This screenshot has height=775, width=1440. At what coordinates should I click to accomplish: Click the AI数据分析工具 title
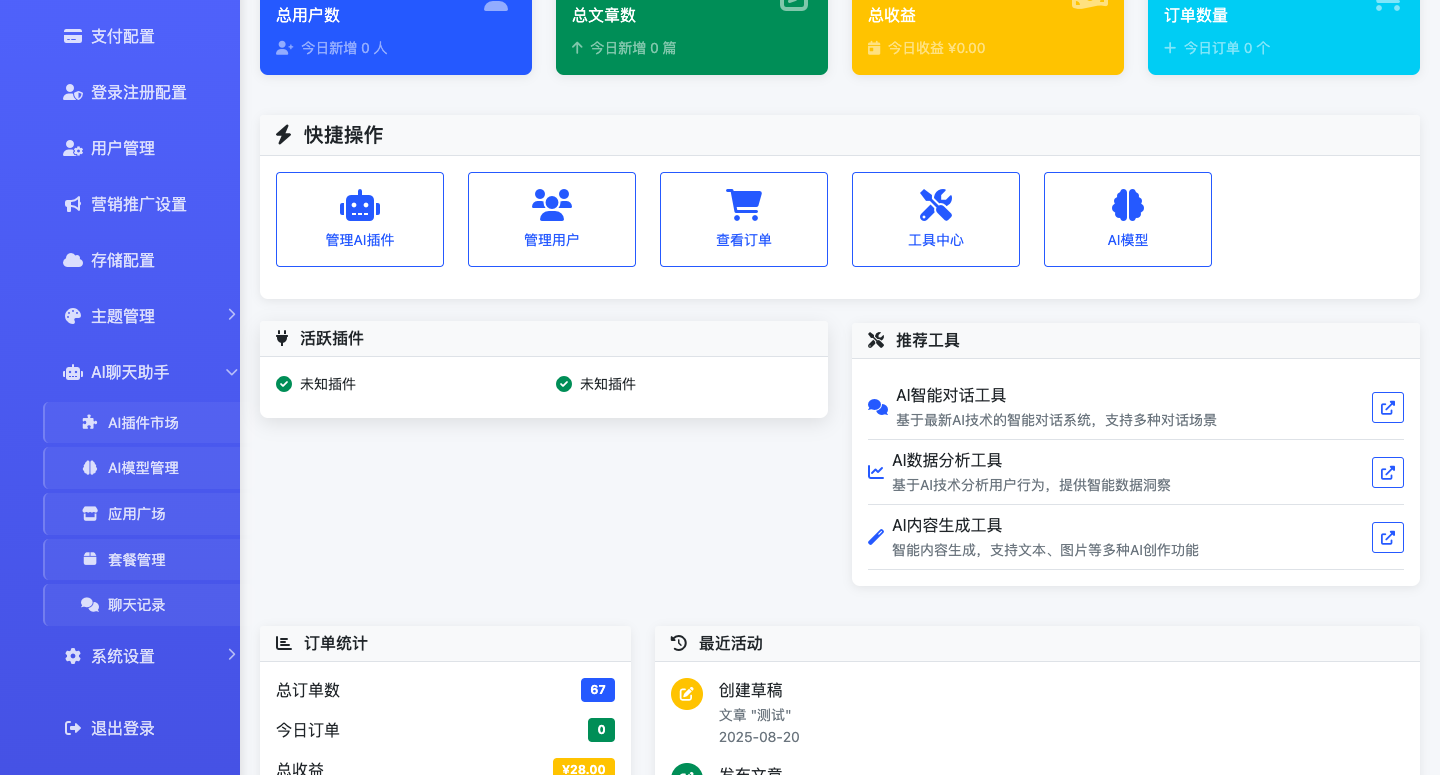pos(947,460)
